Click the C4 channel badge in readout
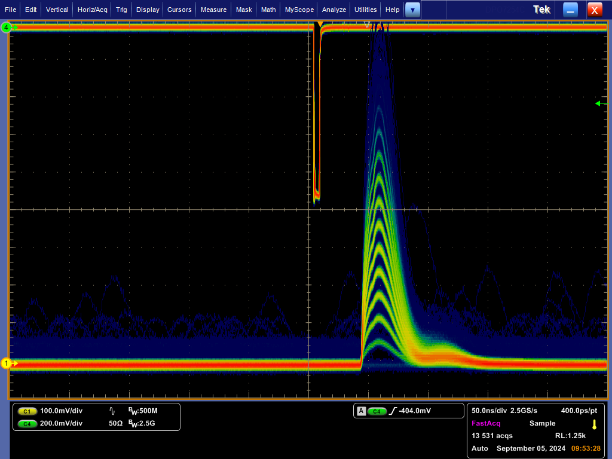Screen dimensions: 612x459 coord(27,423)
